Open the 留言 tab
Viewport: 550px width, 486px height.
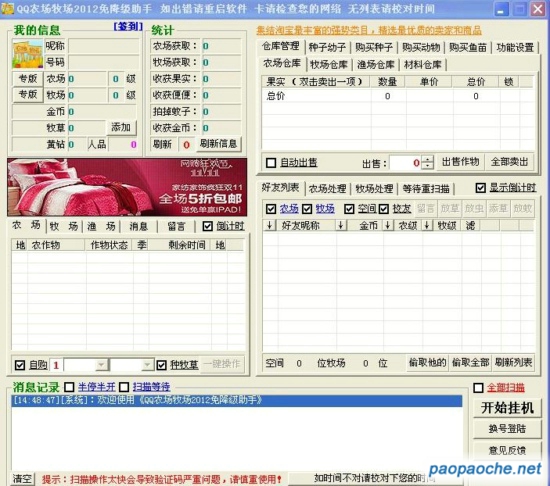176,227
